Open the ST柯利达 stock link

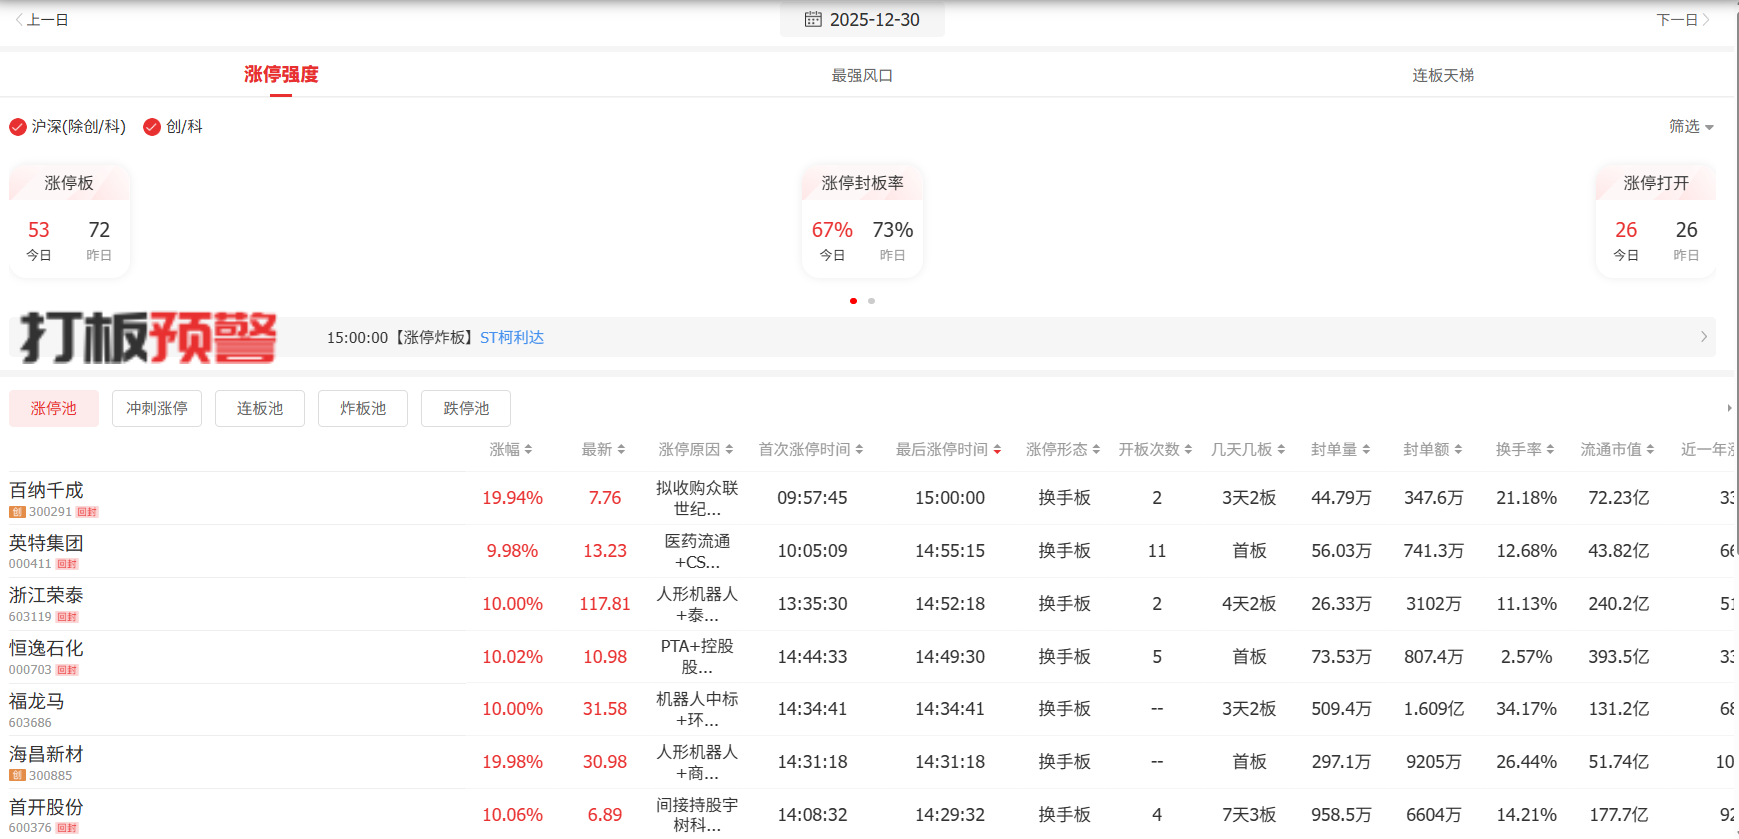[512, 338]
